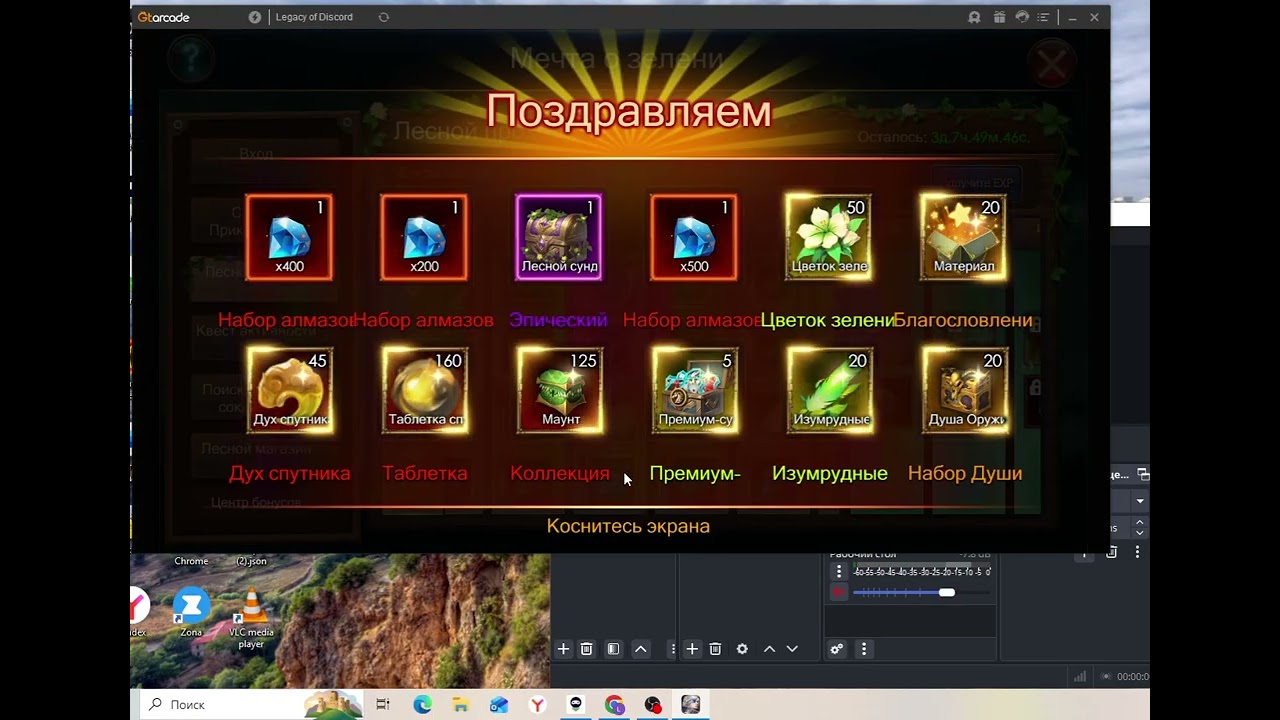Click the Душа Оружия chest reward icon
This screenshot has height=720, width=1280.
point(965,390)
